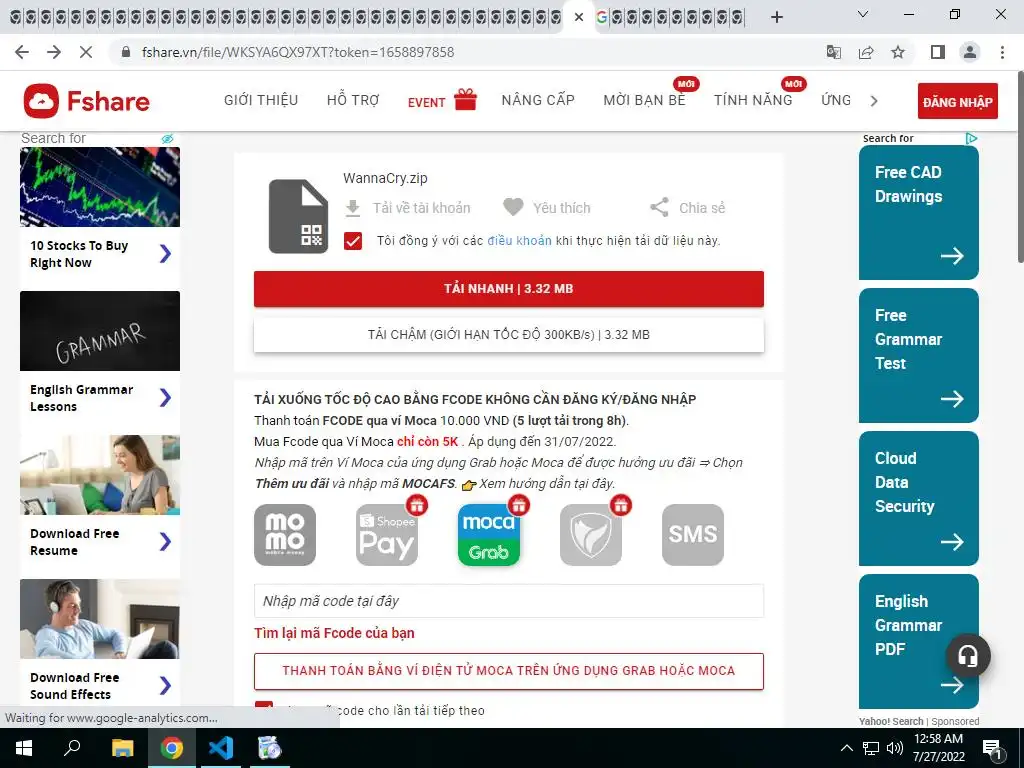Click the download-to-account arrow icon

(353, 208)
